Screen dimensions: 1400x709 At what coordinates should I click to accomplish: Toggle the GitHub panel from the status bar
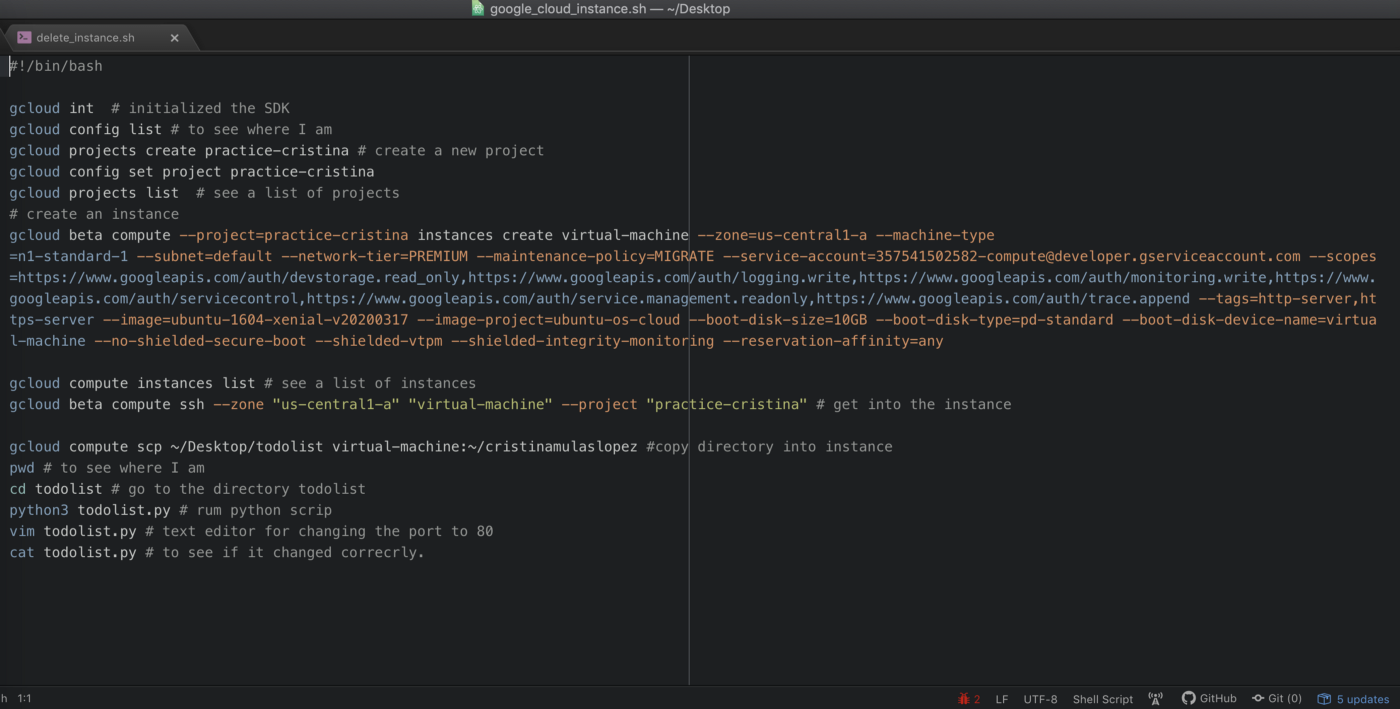(x=1209, y=698)
